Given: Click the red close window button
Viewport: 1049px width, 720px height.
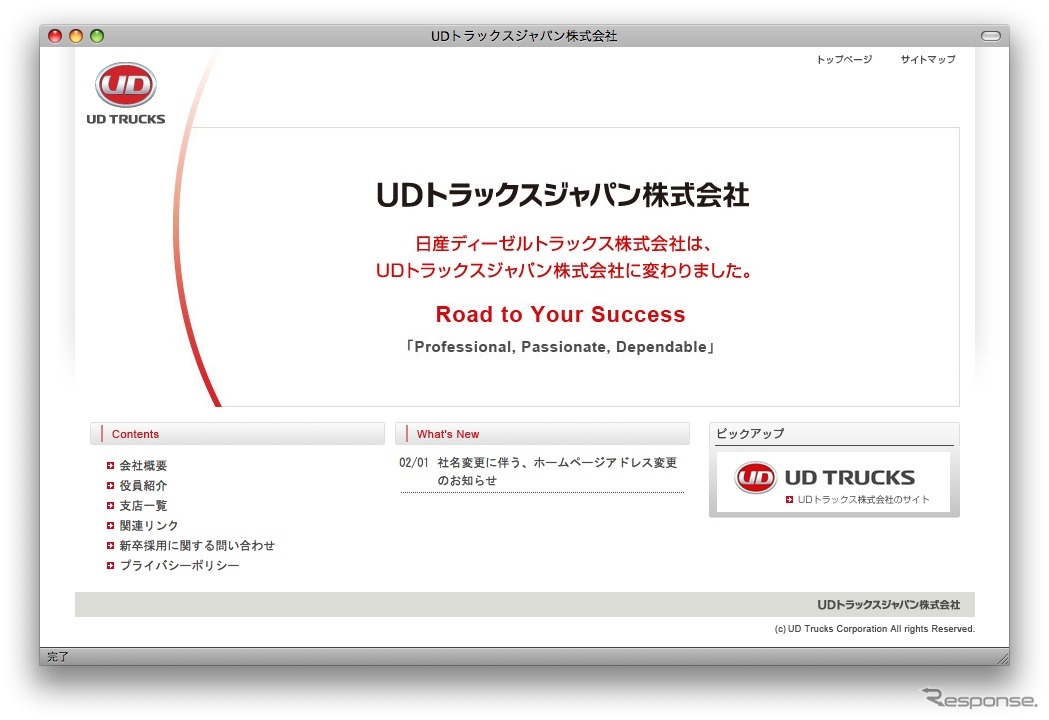Looking at the screenshot, I should [56, 36].
